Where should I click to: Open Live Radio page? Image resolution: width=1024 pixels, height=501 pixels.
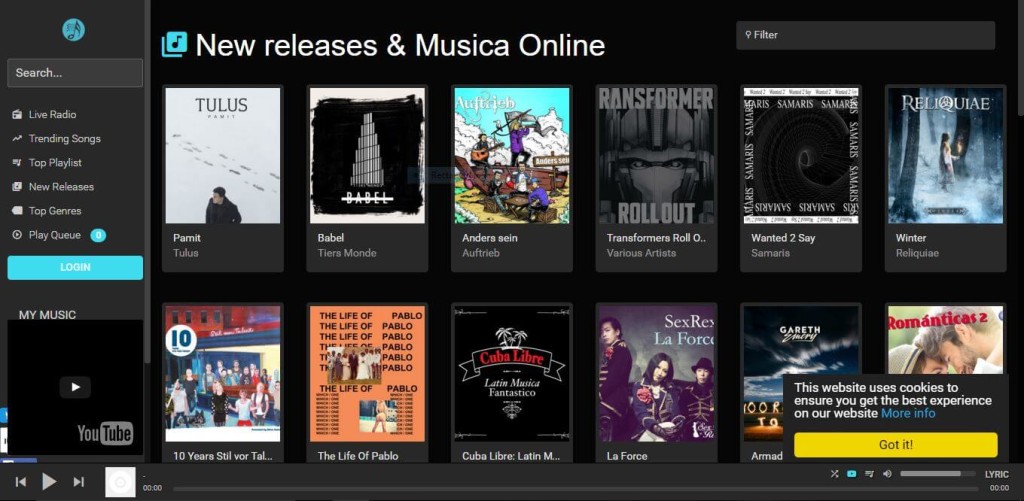coord(52,114)
